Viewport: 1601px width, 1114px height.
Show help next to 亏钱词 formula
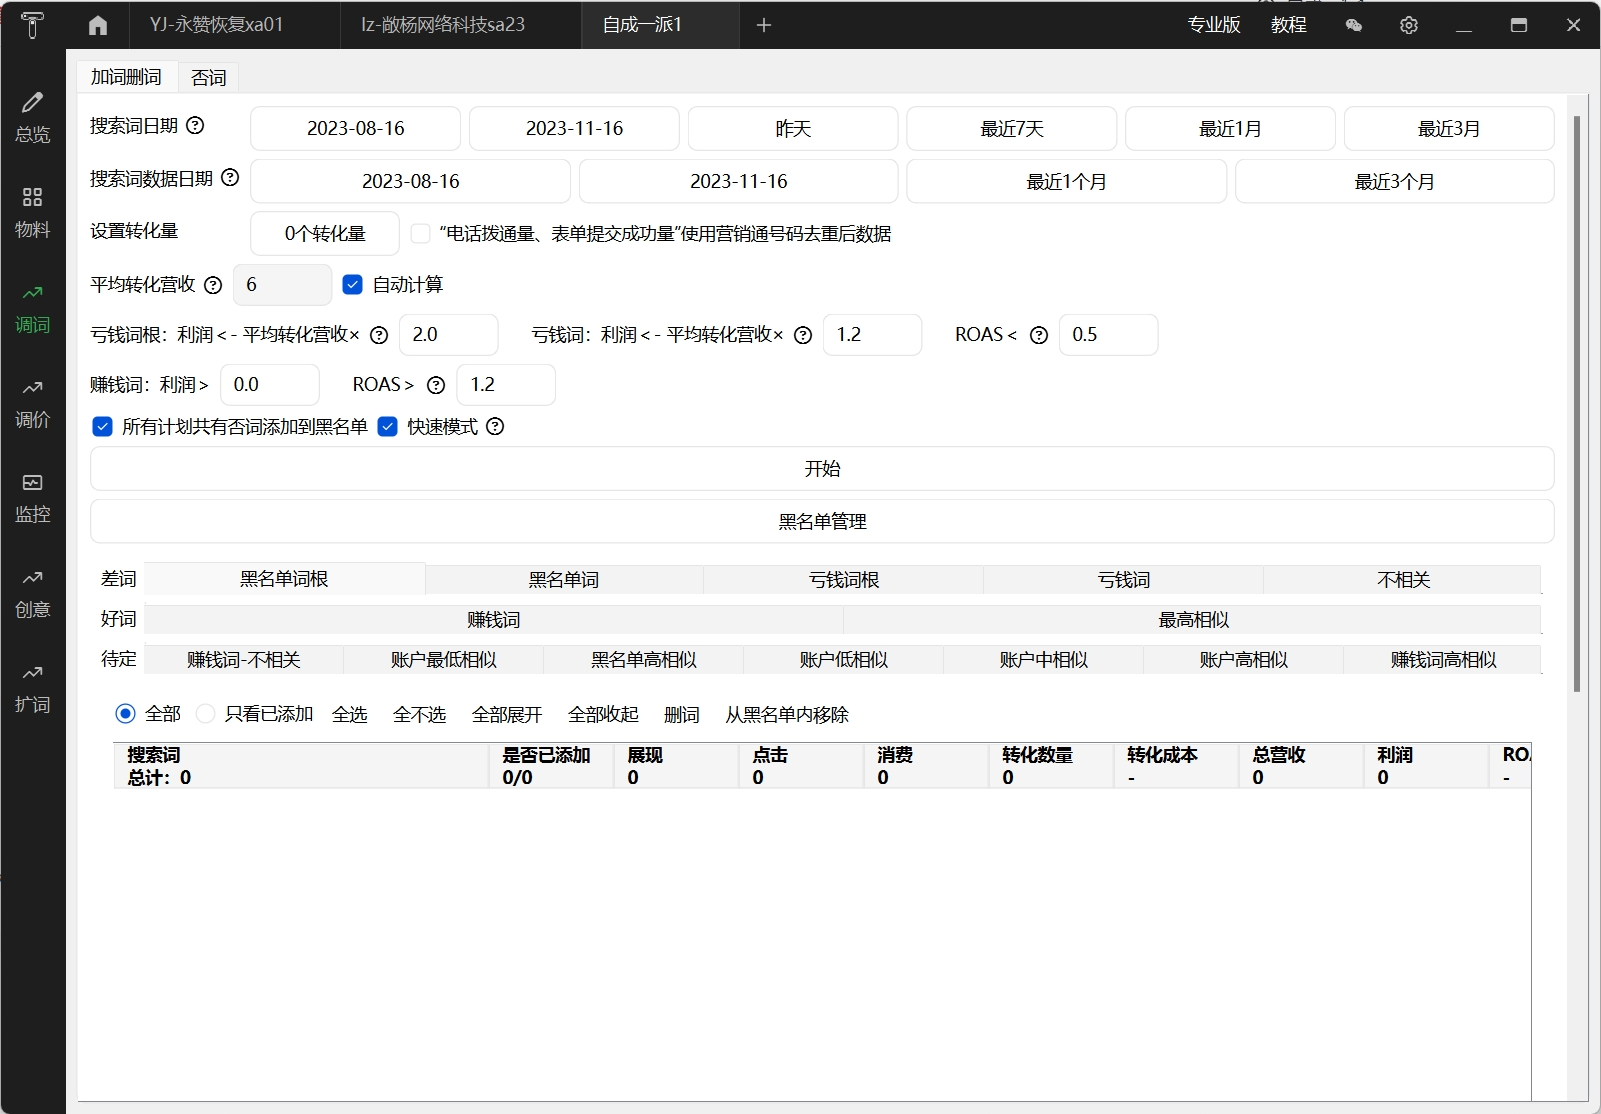click(803, 335)
